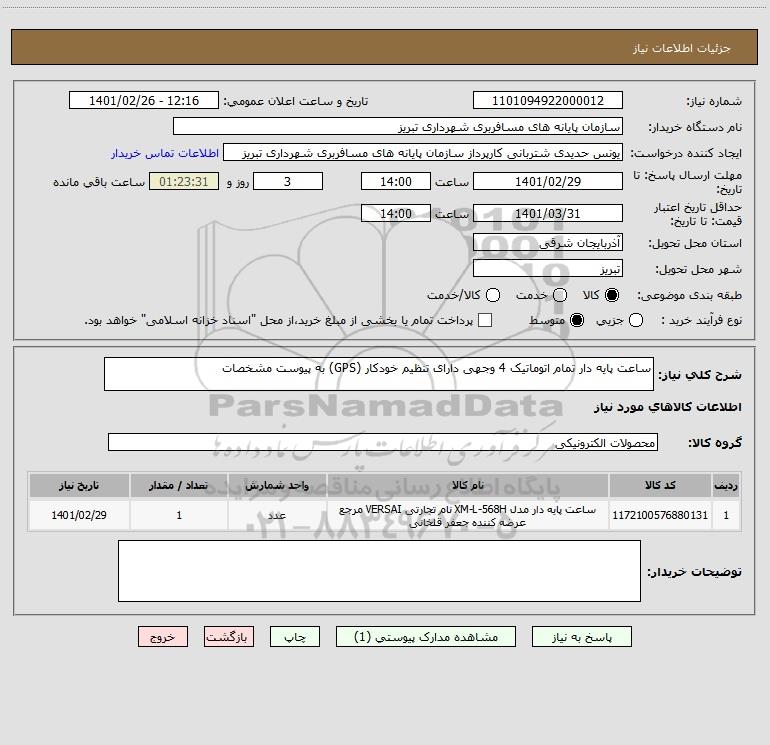Click the تاریخ نیاز column header
This screenshot has height=745, width=770.
(x=79, y=485)
